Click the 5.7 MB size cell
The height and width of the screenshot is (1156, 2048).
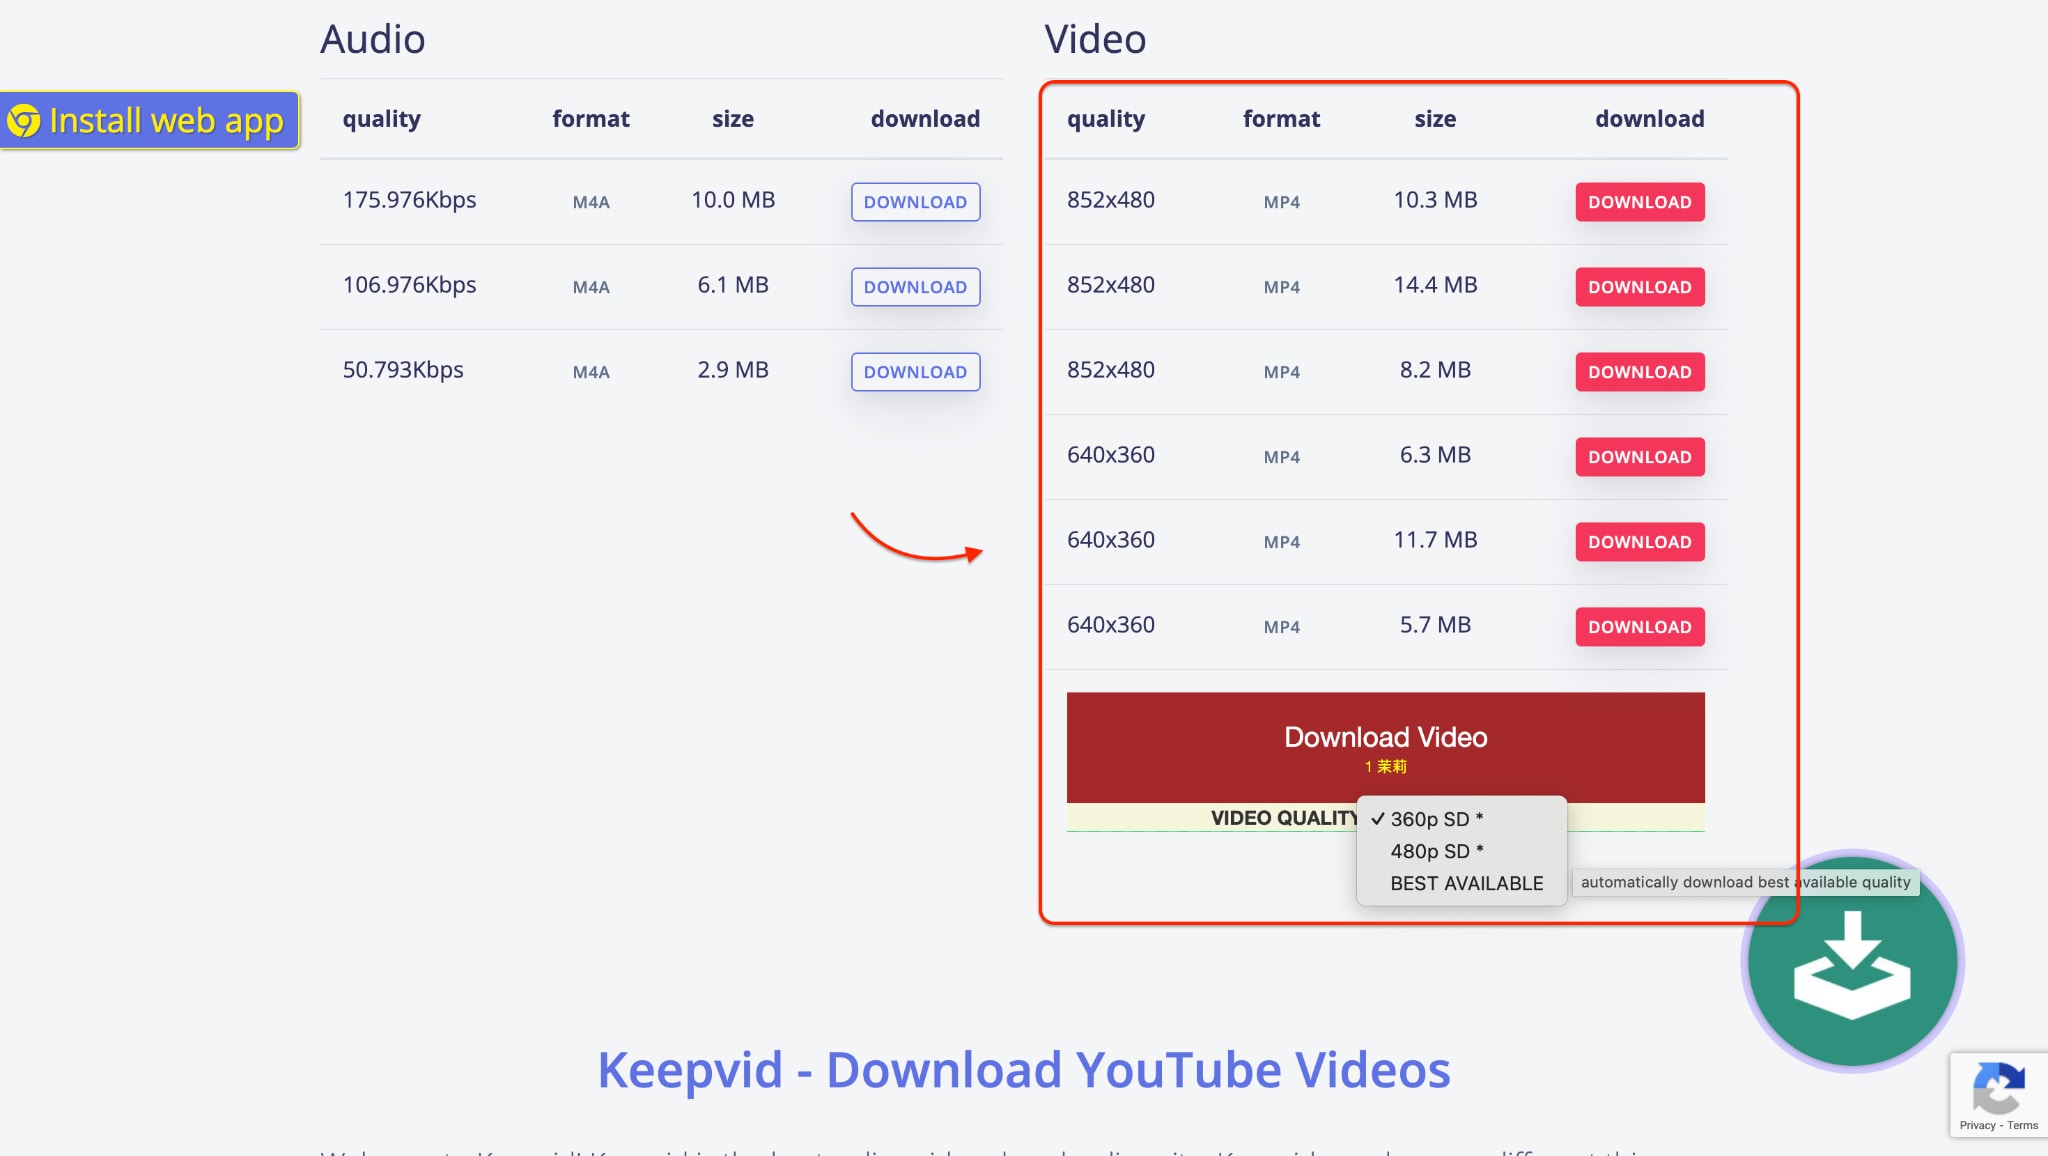[x=1435, y=625]
